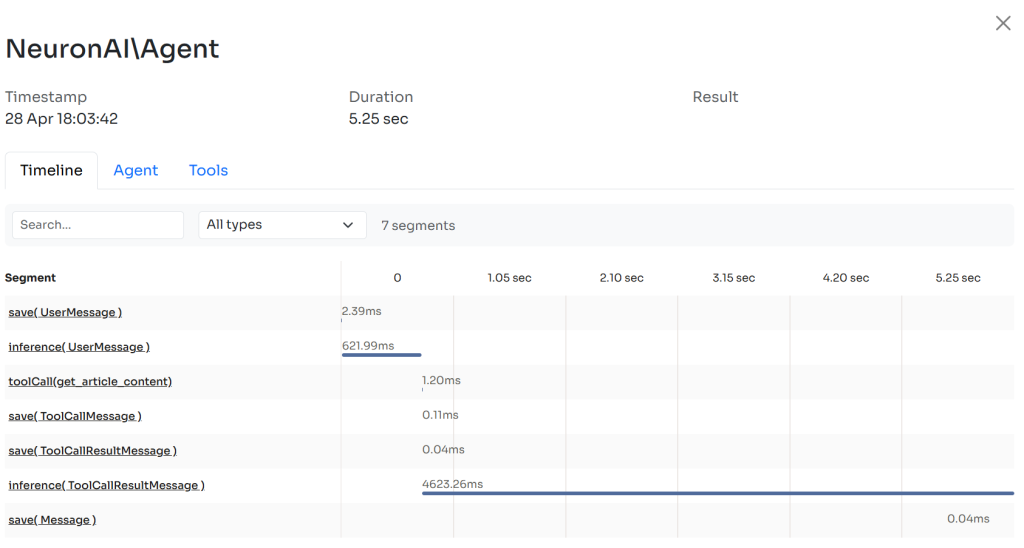Open the Tools tab
This screenshot has width=1024, height=548.
(208, 170)
